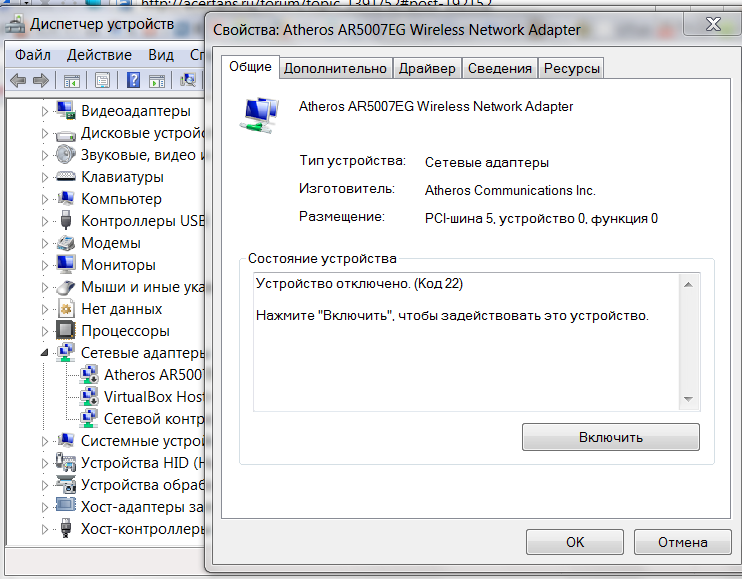
Task: Click the Forward arrow in Device Manager toolbar
Action: [41, 80]
